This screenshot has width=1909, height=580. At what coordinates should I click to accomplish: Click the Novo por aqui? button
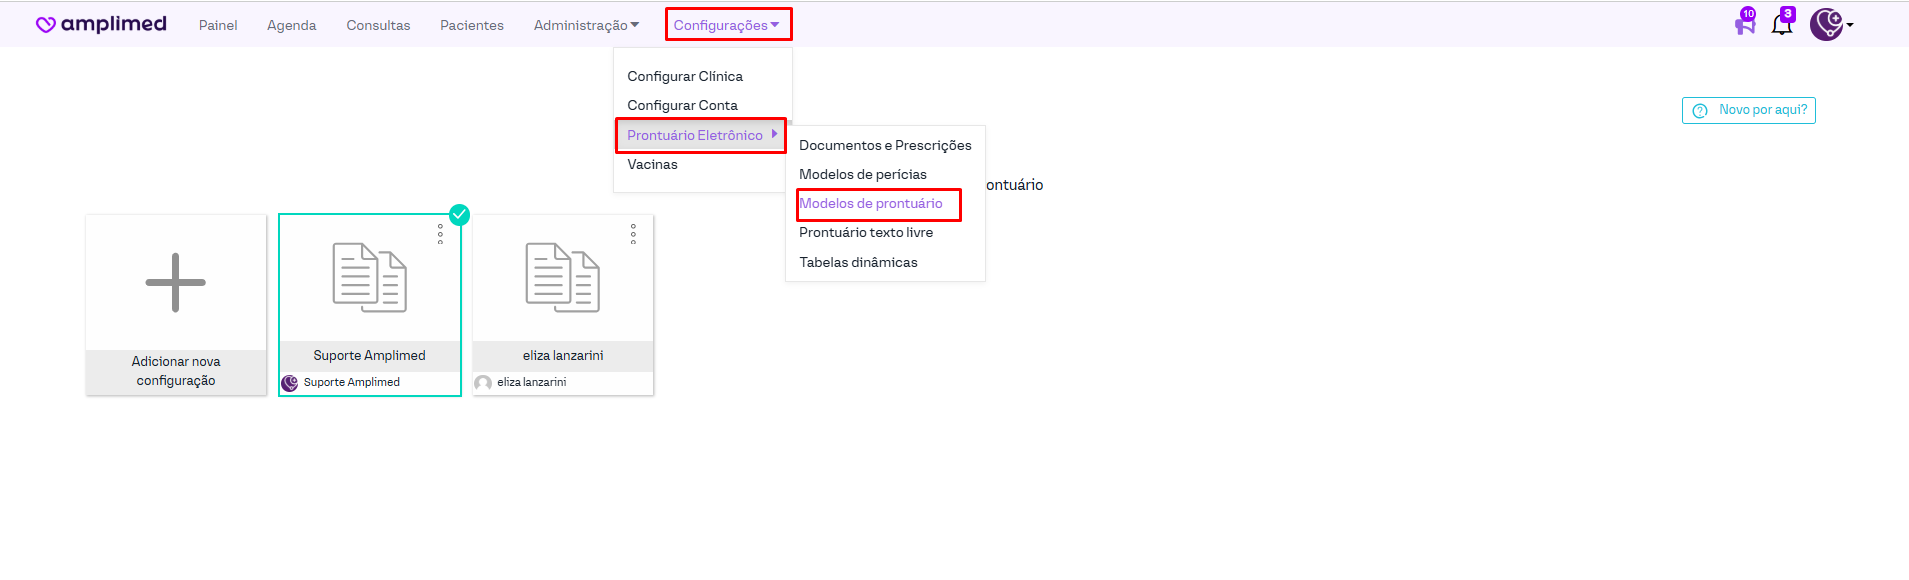click(x=1748, y=110)
